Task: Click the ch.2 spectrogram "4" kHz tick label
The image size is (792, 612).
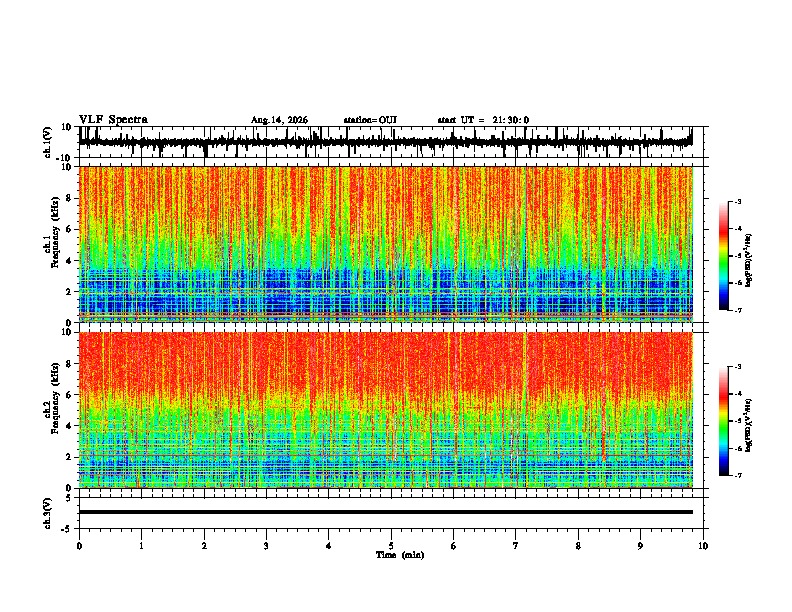Action: point(69,426)
